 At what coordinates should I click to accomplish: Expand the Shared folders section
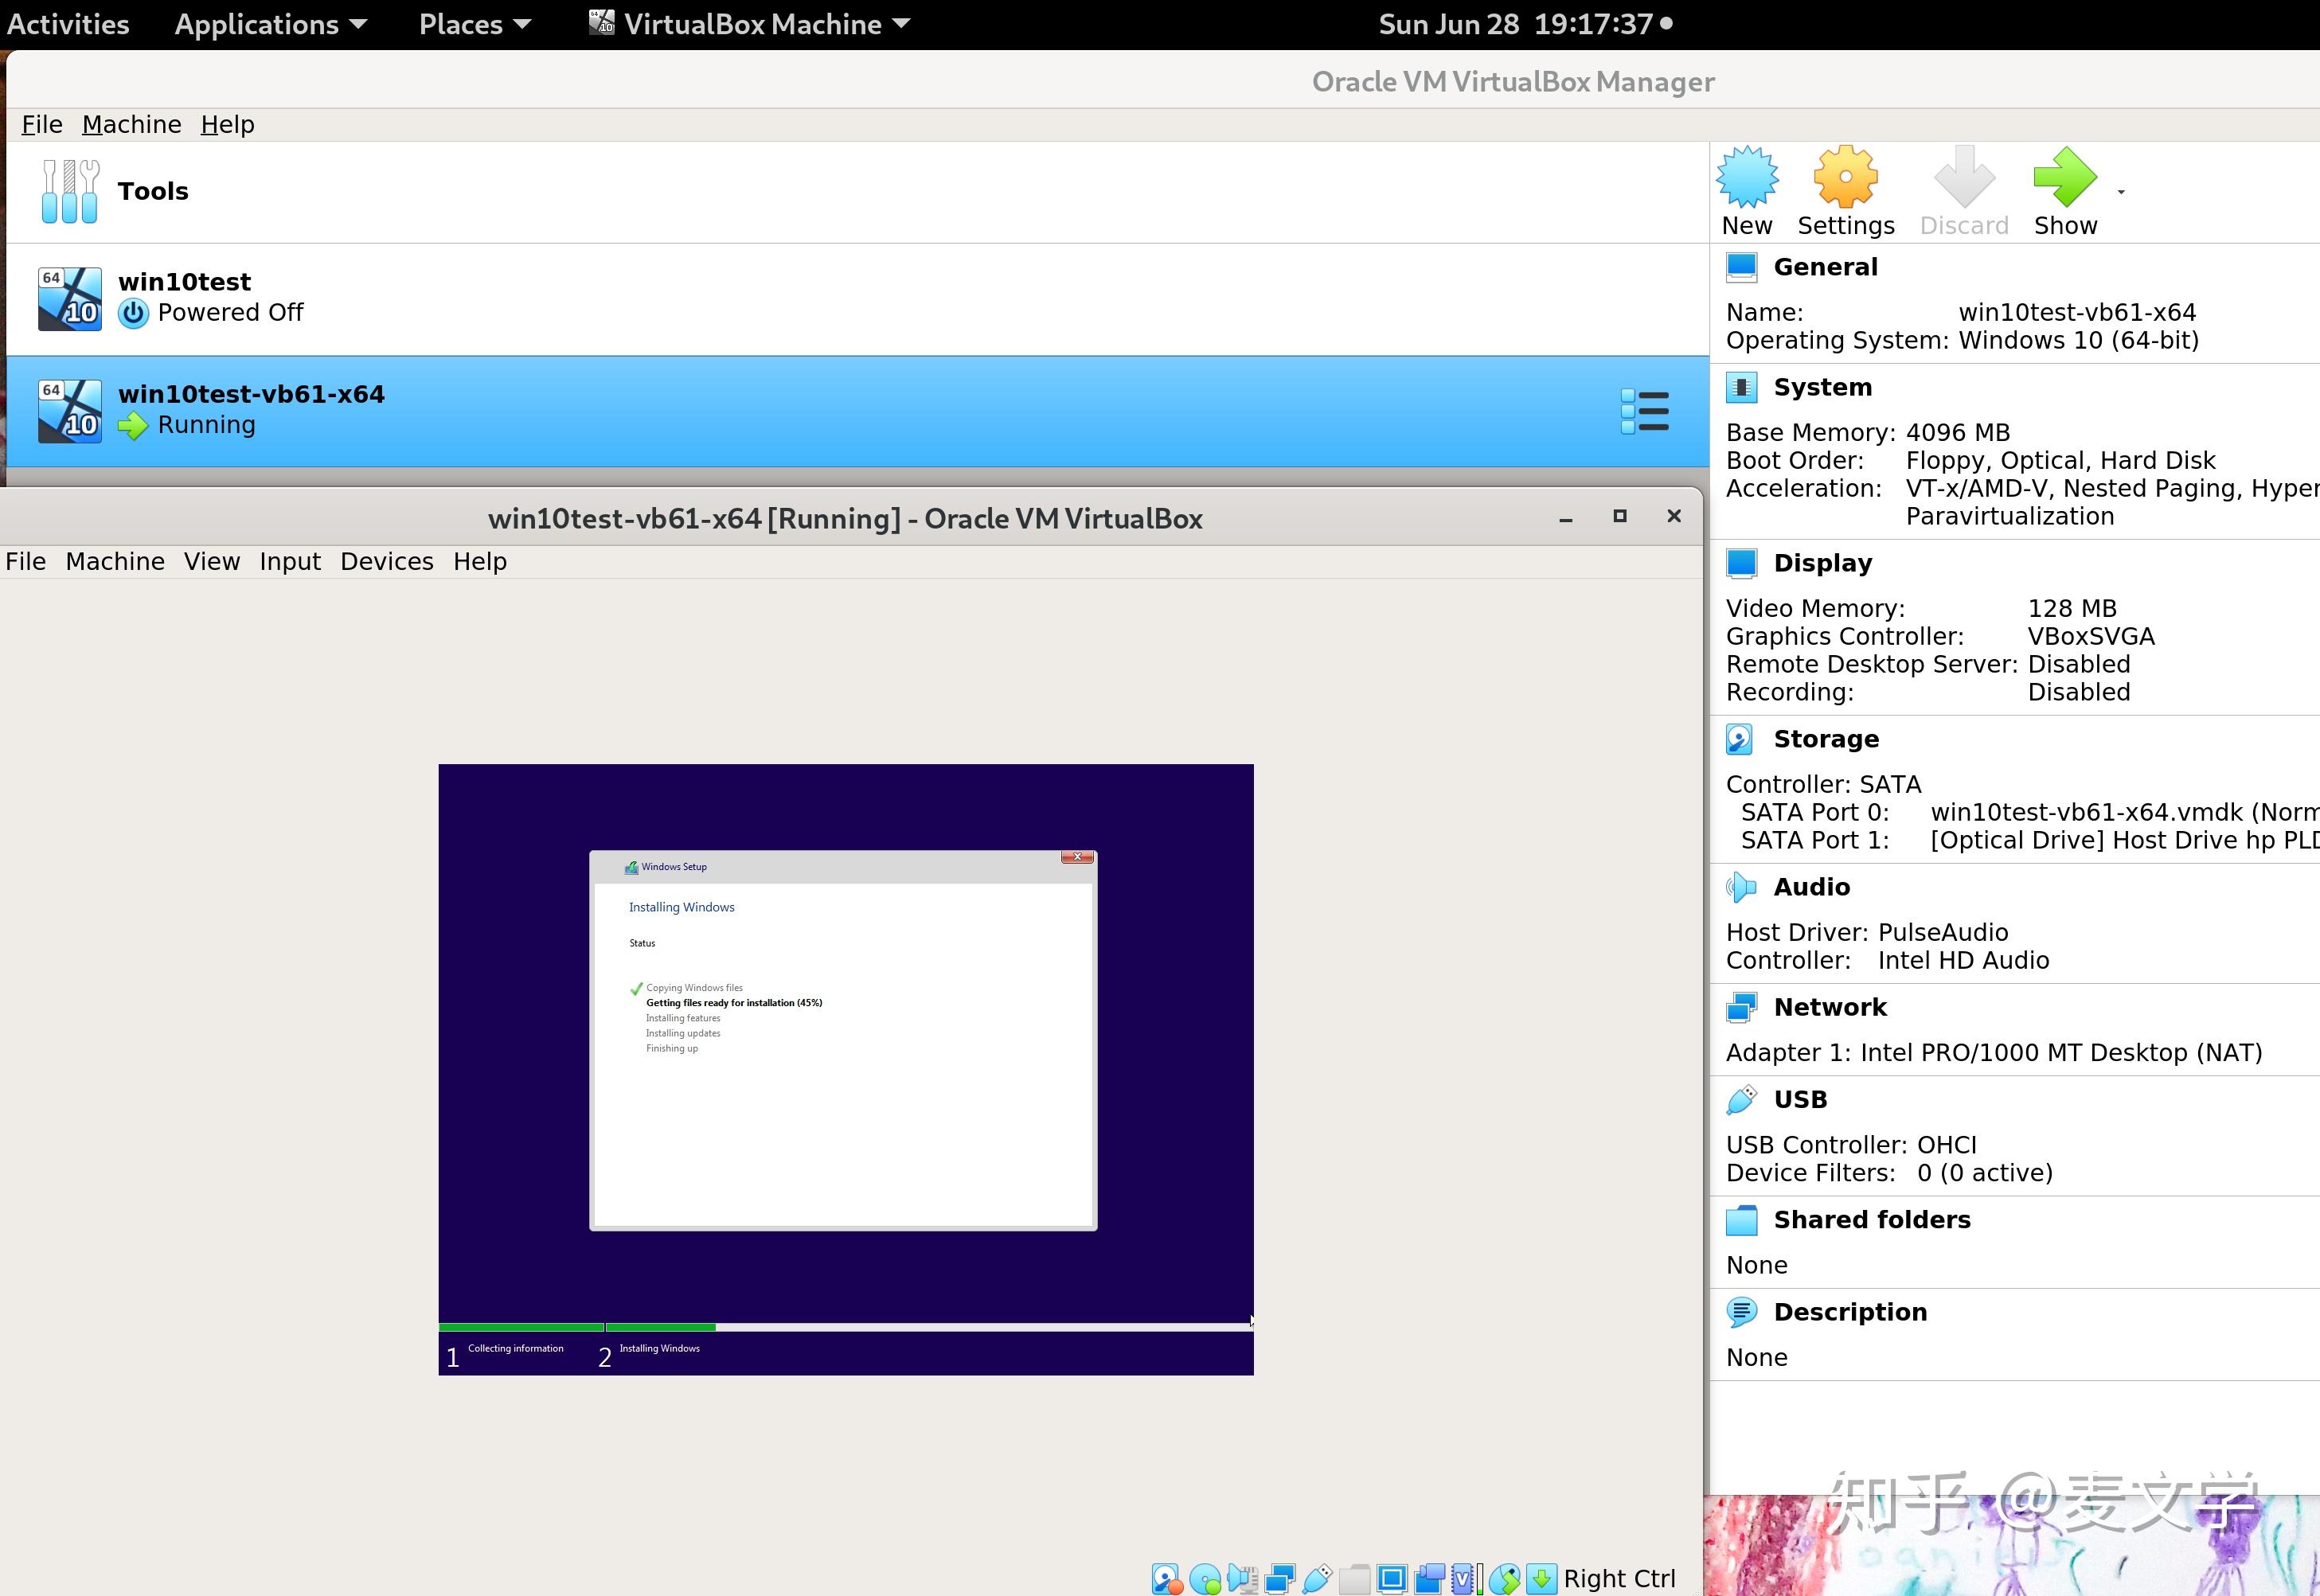tap(1873, 1219)
